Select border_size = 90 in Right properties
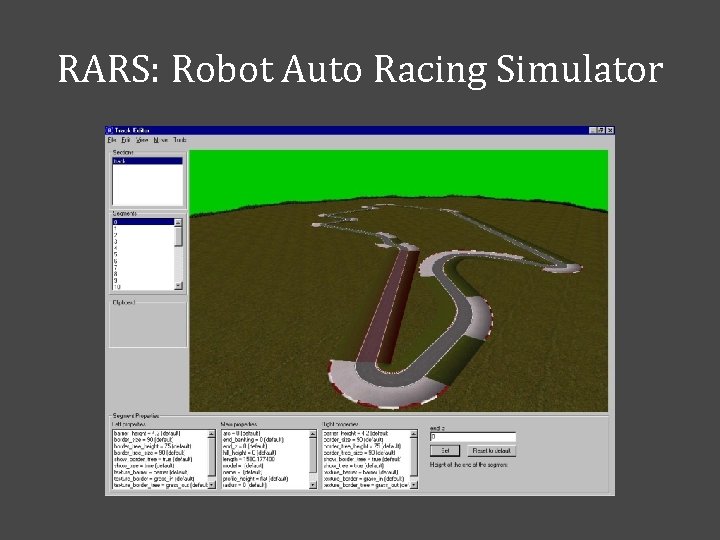720x540 pixels. (x=366, y=439)
